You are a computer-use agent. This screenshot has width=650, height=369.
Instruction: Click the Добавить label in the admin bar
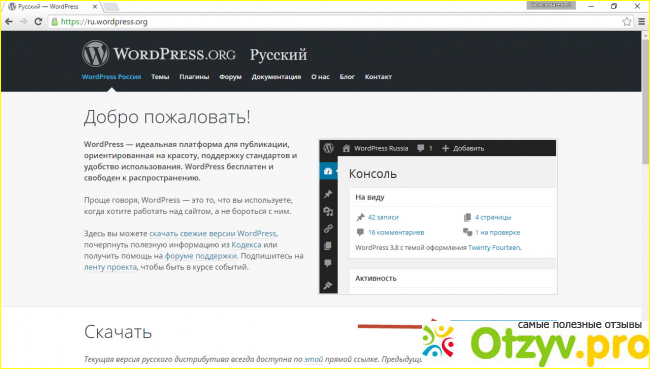(x=468, y=148)
